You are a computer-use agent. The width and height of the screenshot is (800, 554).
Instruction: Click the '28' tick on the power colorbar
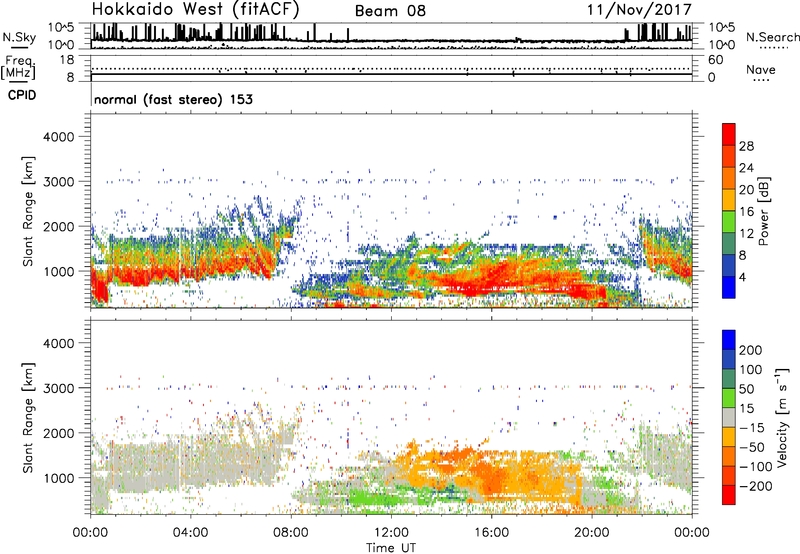[746, 146]
